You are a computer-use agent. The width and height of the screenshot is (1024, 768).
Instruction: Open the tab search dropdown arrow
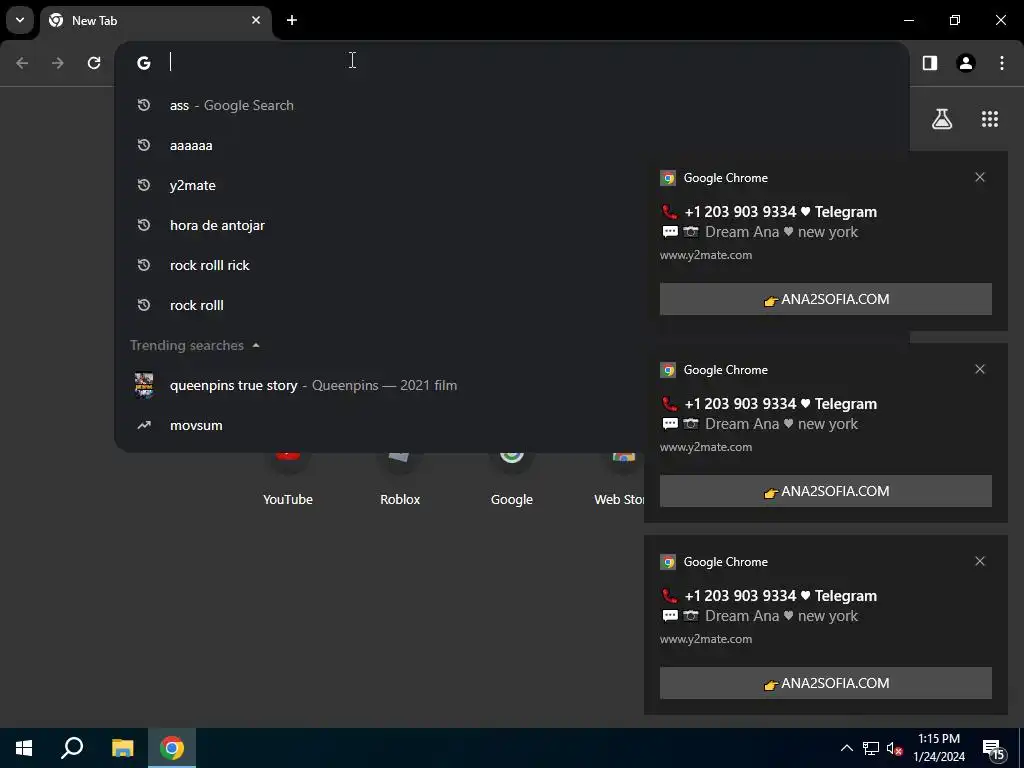tap(20, 20)
